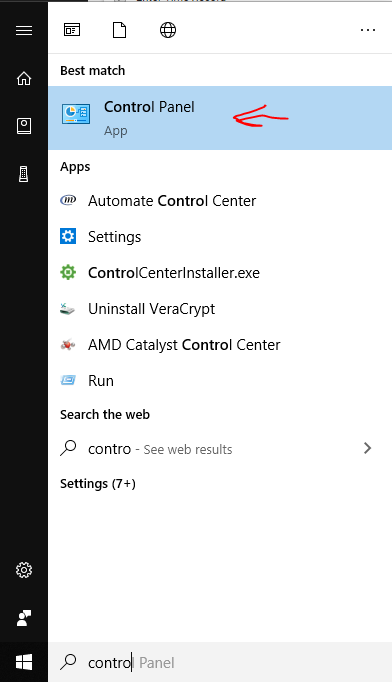The height and width of the screenshot is (682, 392).
Task: Click the green ControlCenterInstaller gear icon
Action: click(68, 272)
